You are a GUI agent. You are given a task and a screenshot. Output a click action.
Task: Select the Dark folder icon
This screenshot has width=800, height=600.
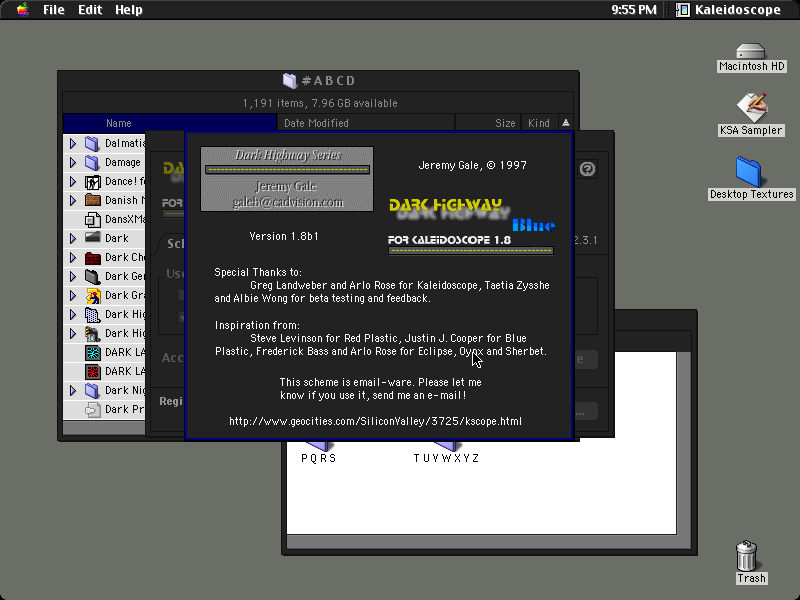pos(92,237)
